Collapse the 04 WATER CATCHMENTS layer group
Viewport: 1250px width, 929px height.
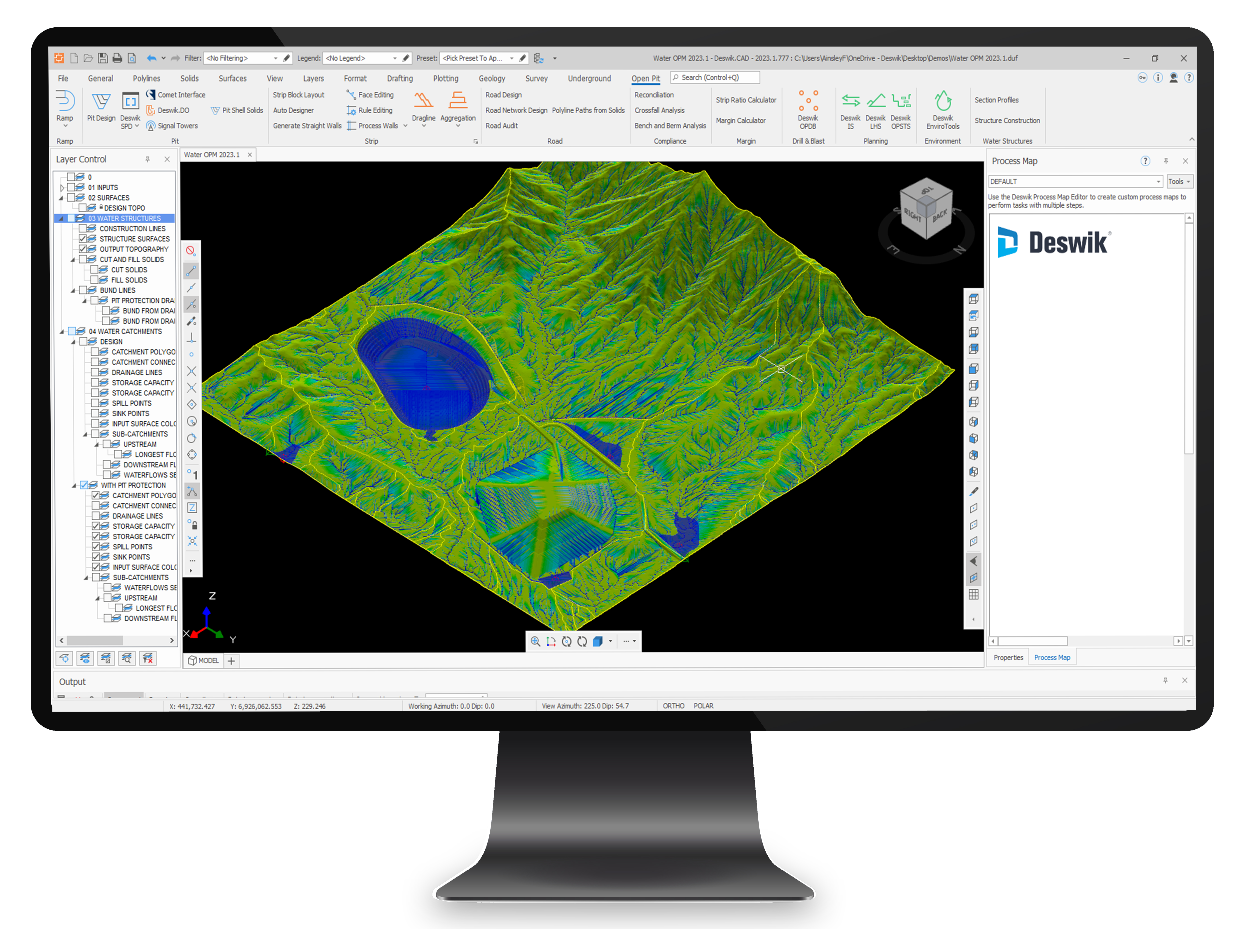point(62,331)
